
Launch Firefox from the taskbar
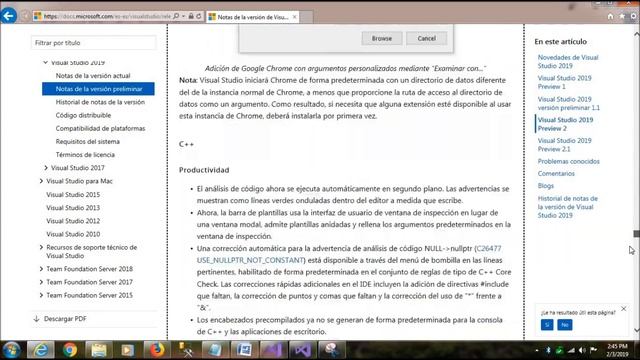(156, 350)
